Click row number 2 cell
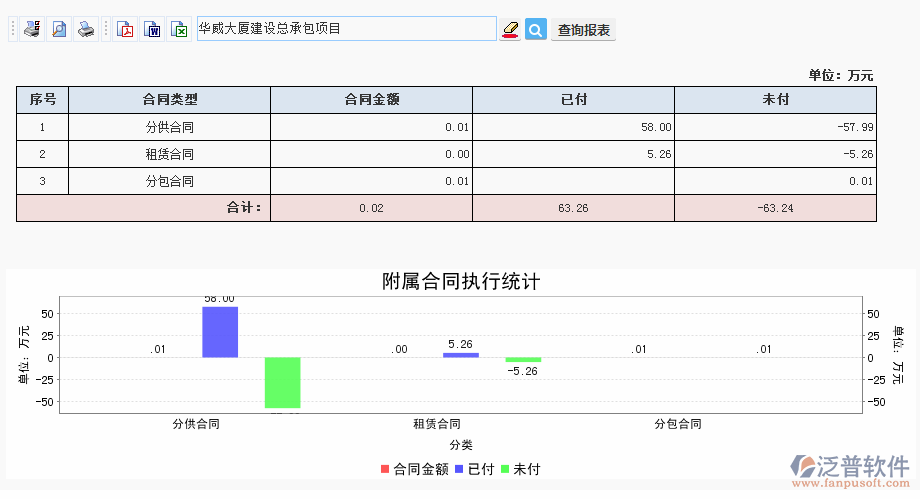Screen dimensions: 920x499 click(x=43, y=154)
